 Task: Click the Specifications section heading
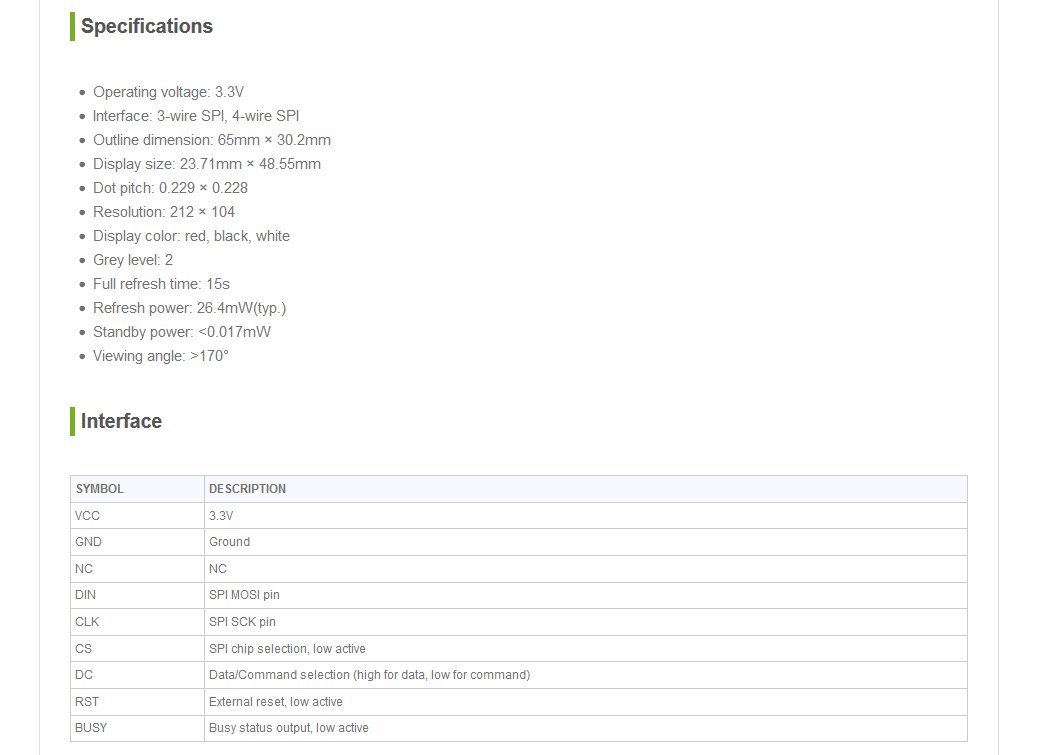pyautogui.click(x=146, y=27)
